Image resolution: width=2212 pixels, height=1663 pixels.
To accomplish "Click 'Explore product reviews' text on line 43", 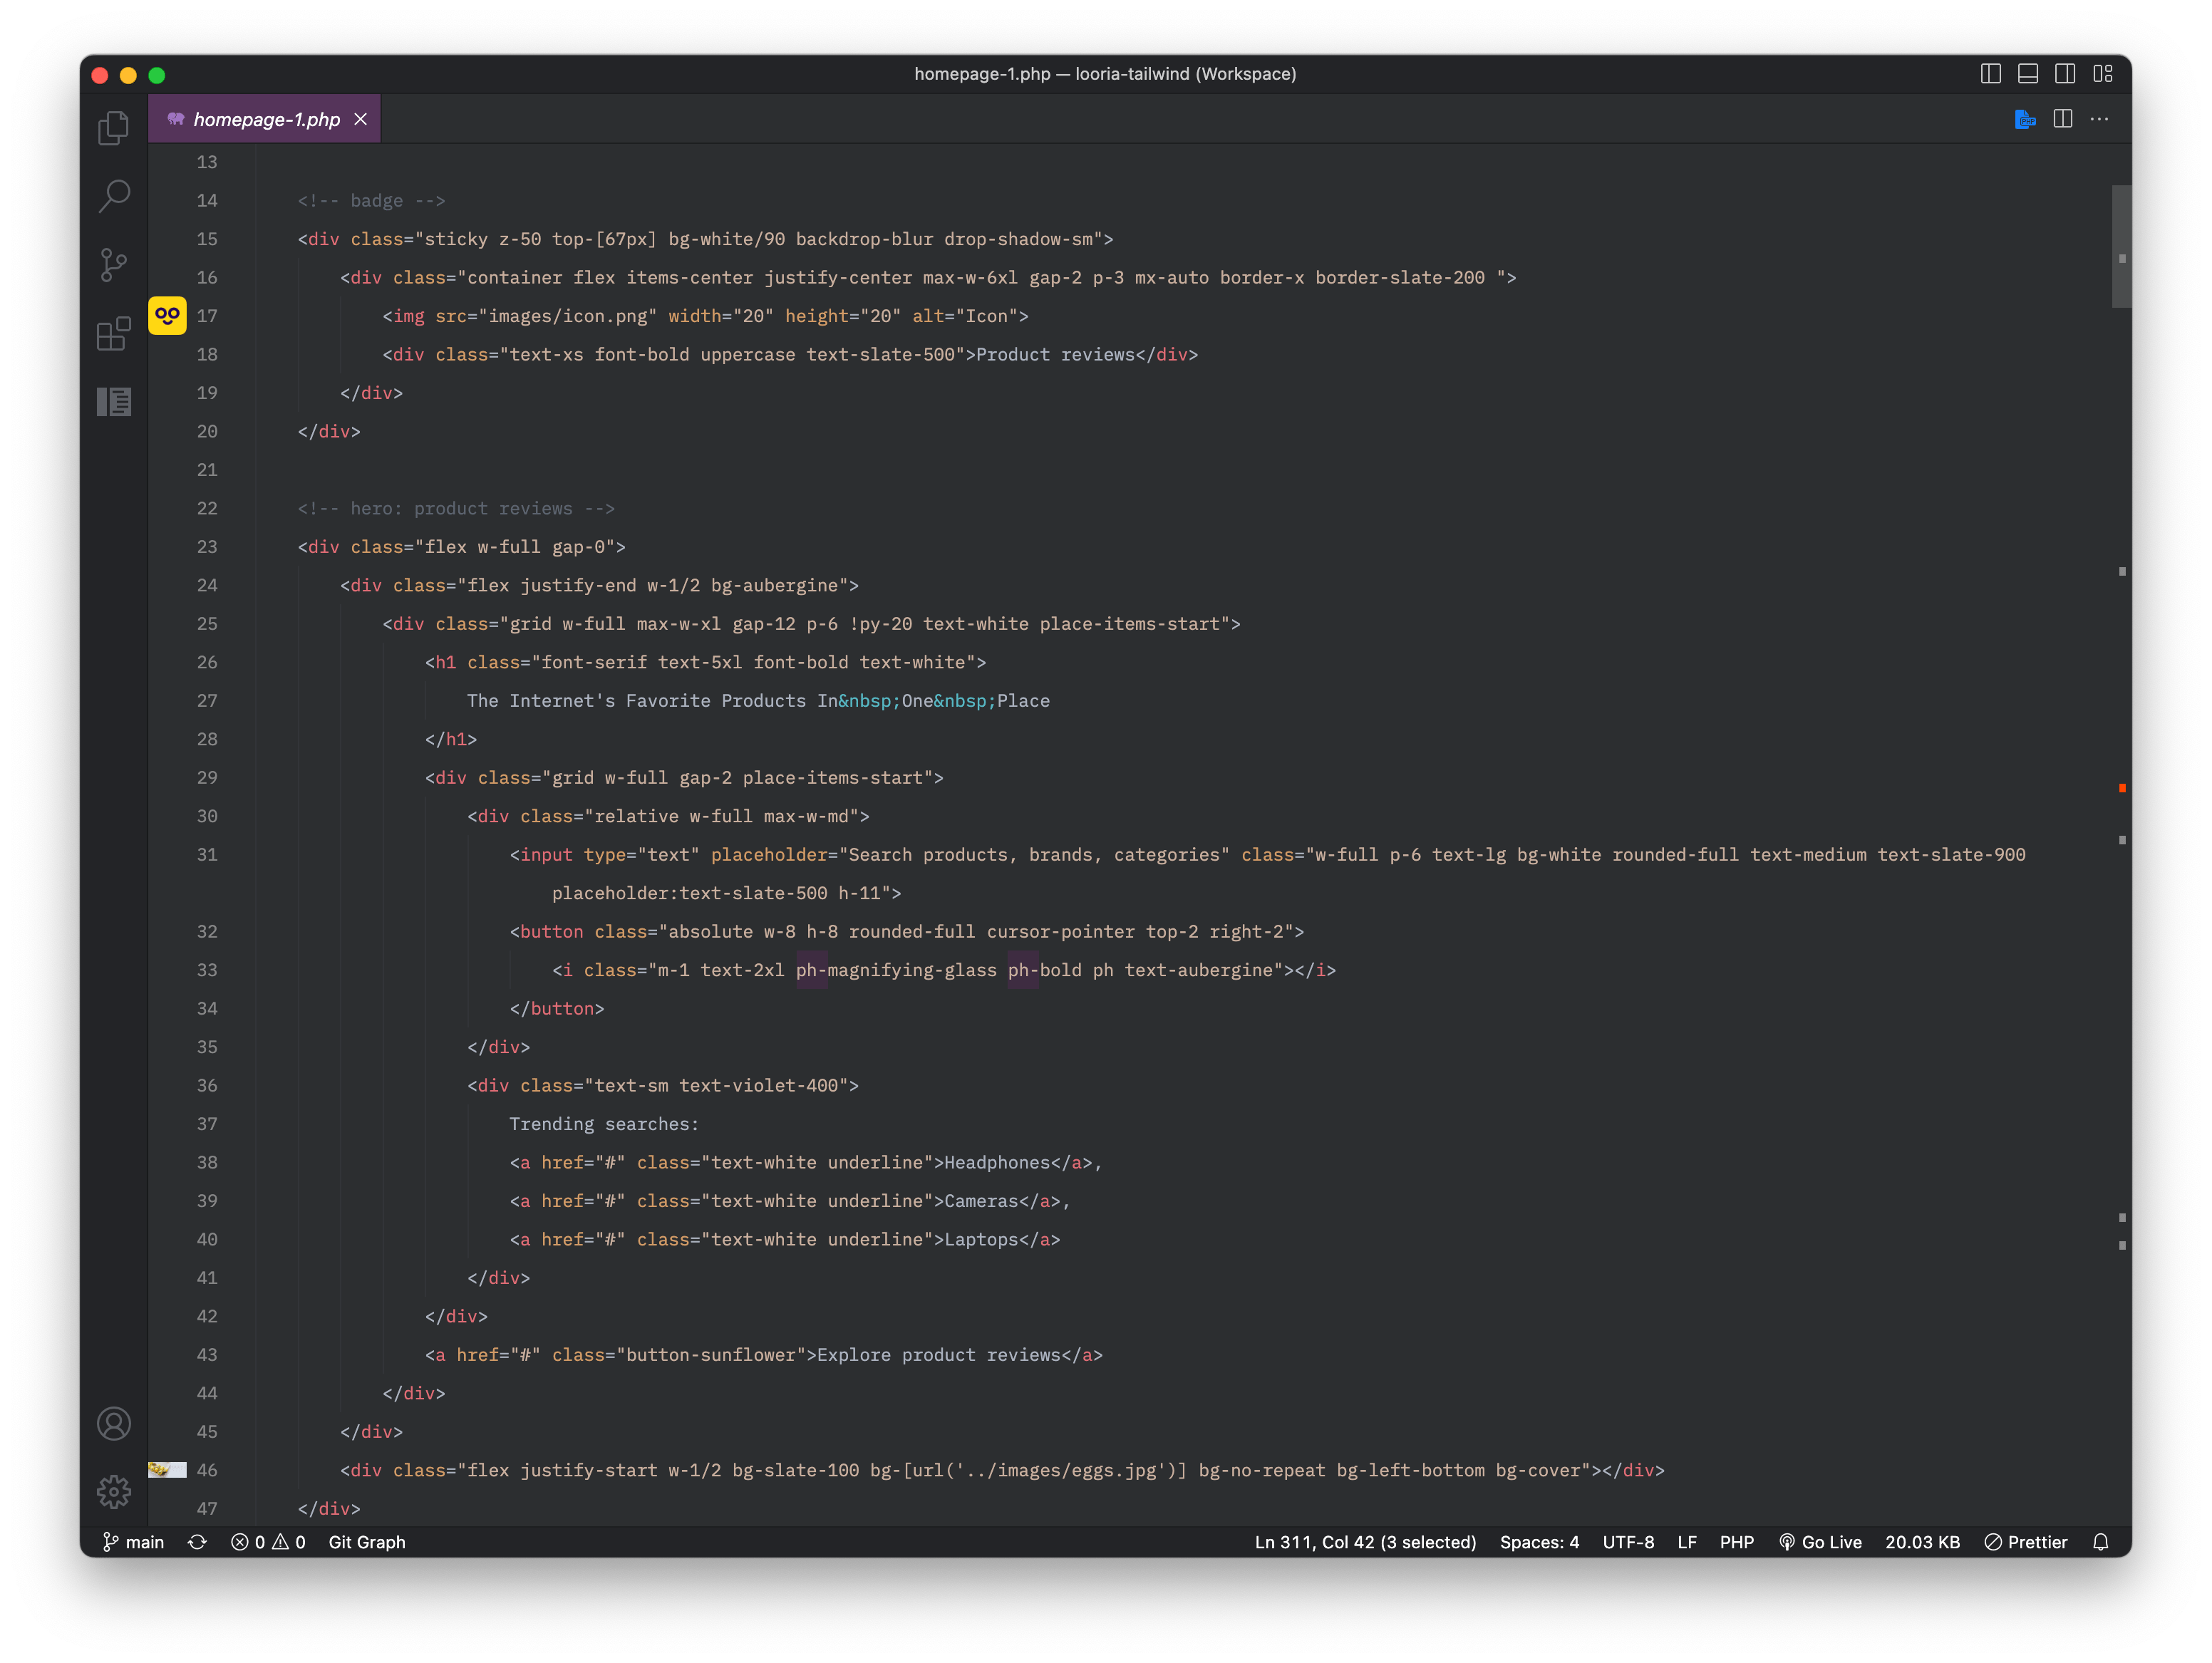I will click(939, 1354).
